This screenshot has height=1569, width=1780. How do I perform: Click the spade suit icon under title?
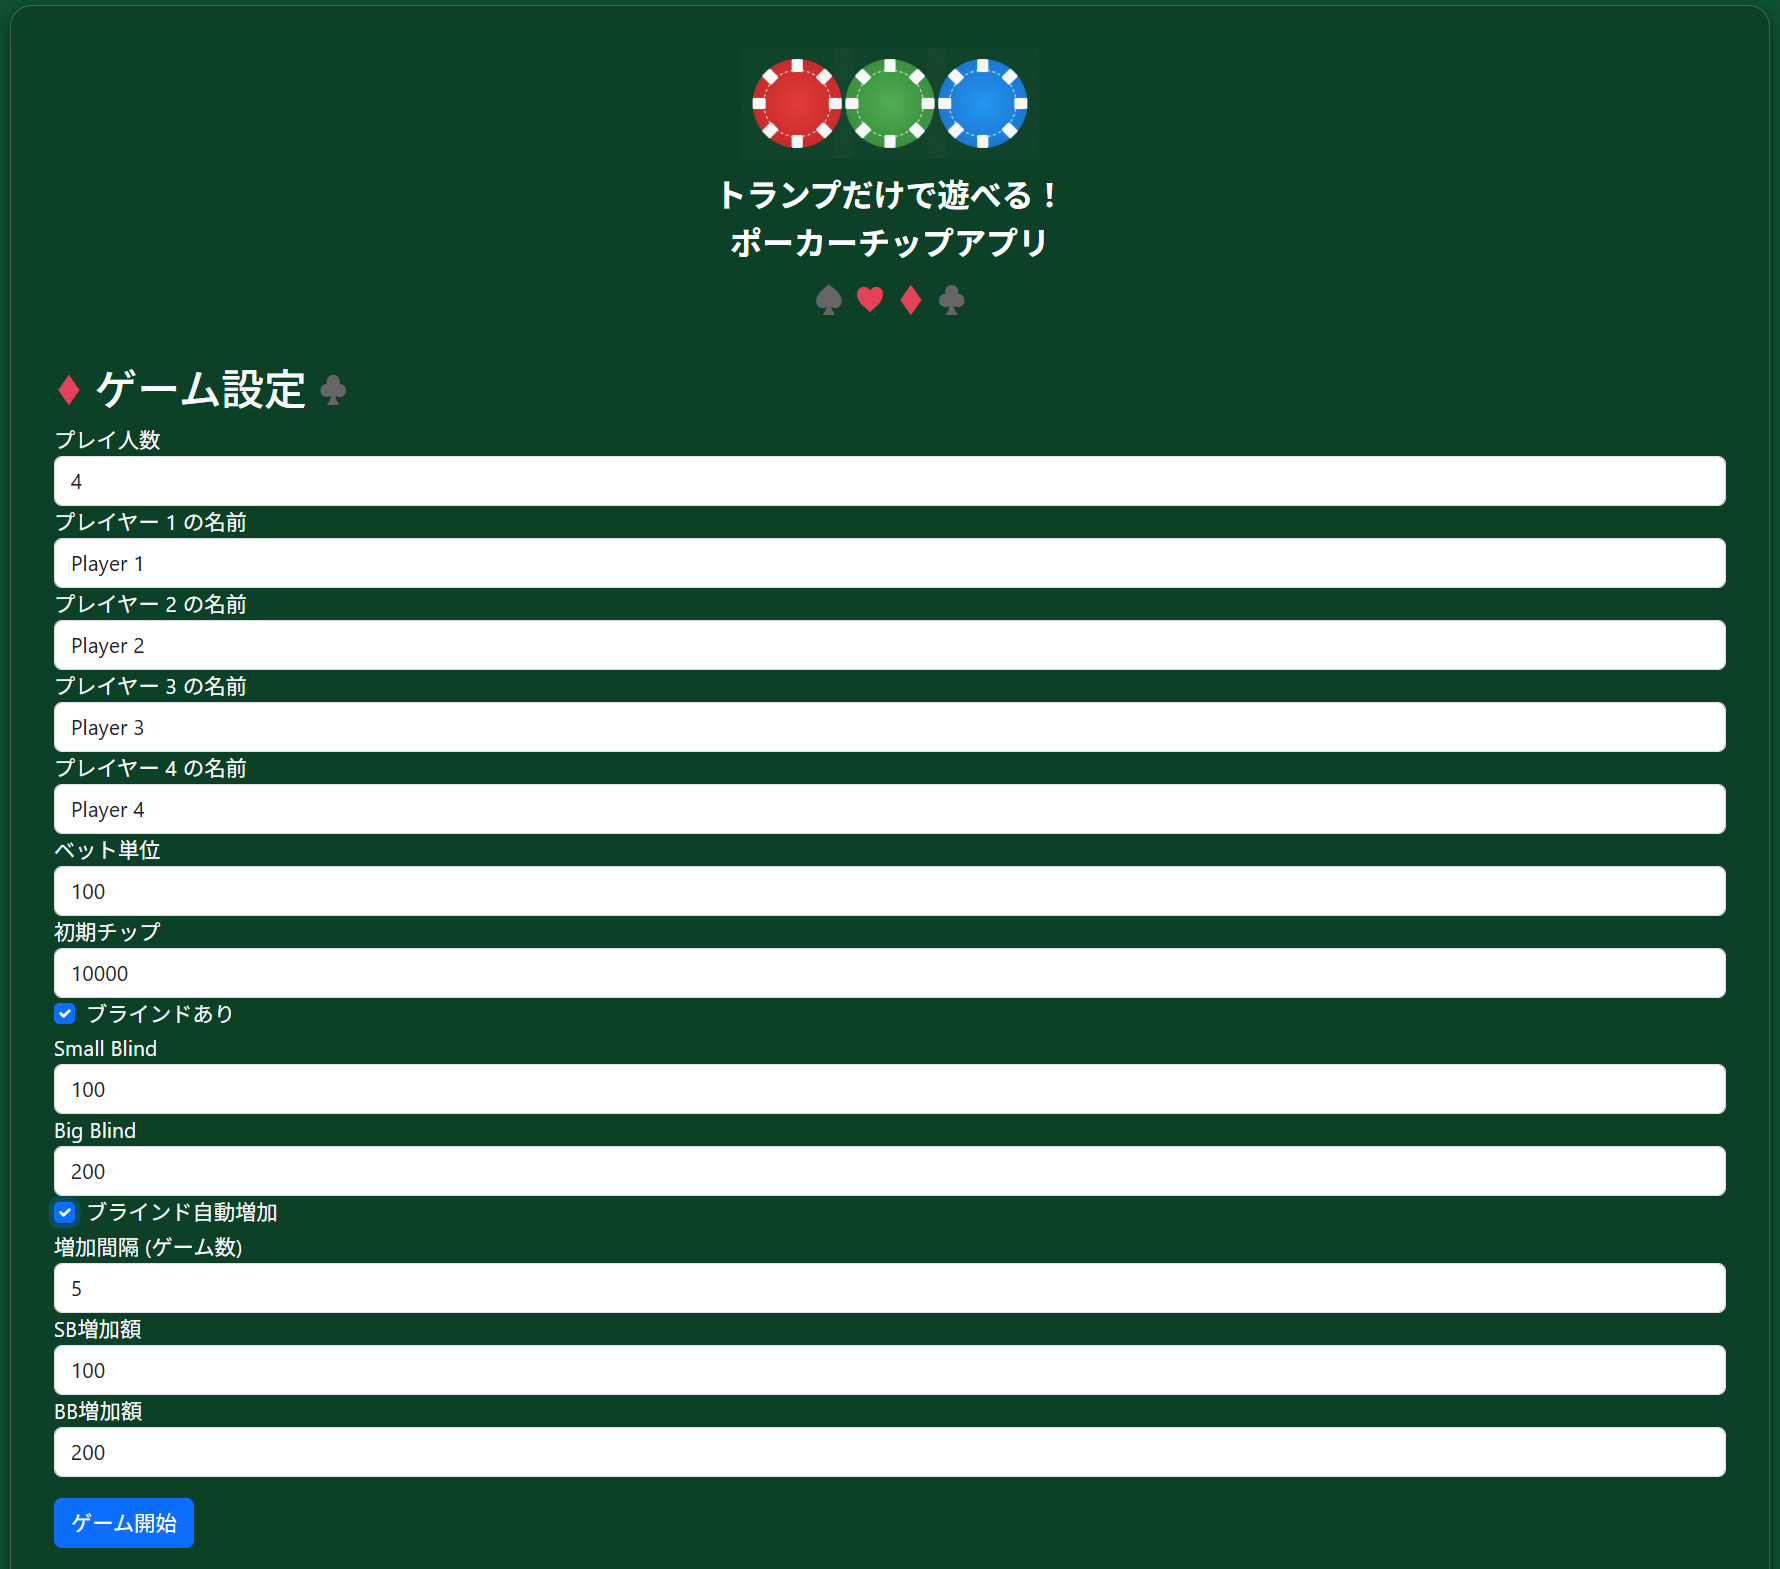tap(829, 300)
